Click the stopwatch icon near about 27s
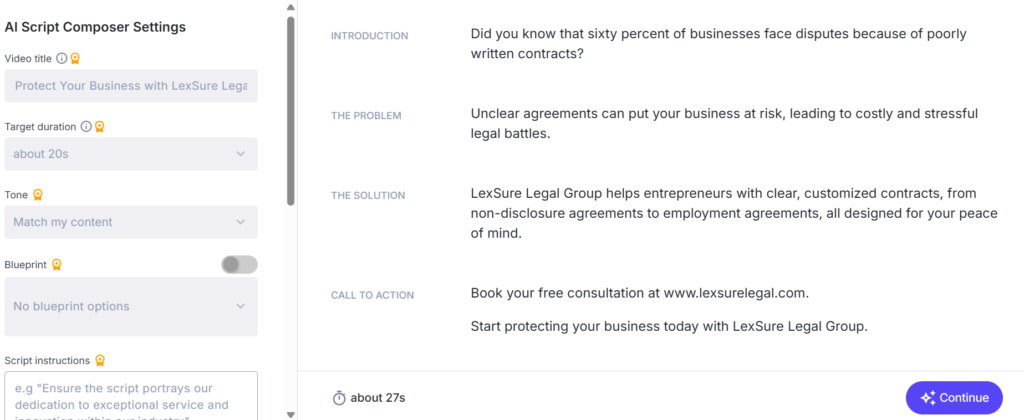The height and width of the screenshot is (420, 1024). pos(339,398)
